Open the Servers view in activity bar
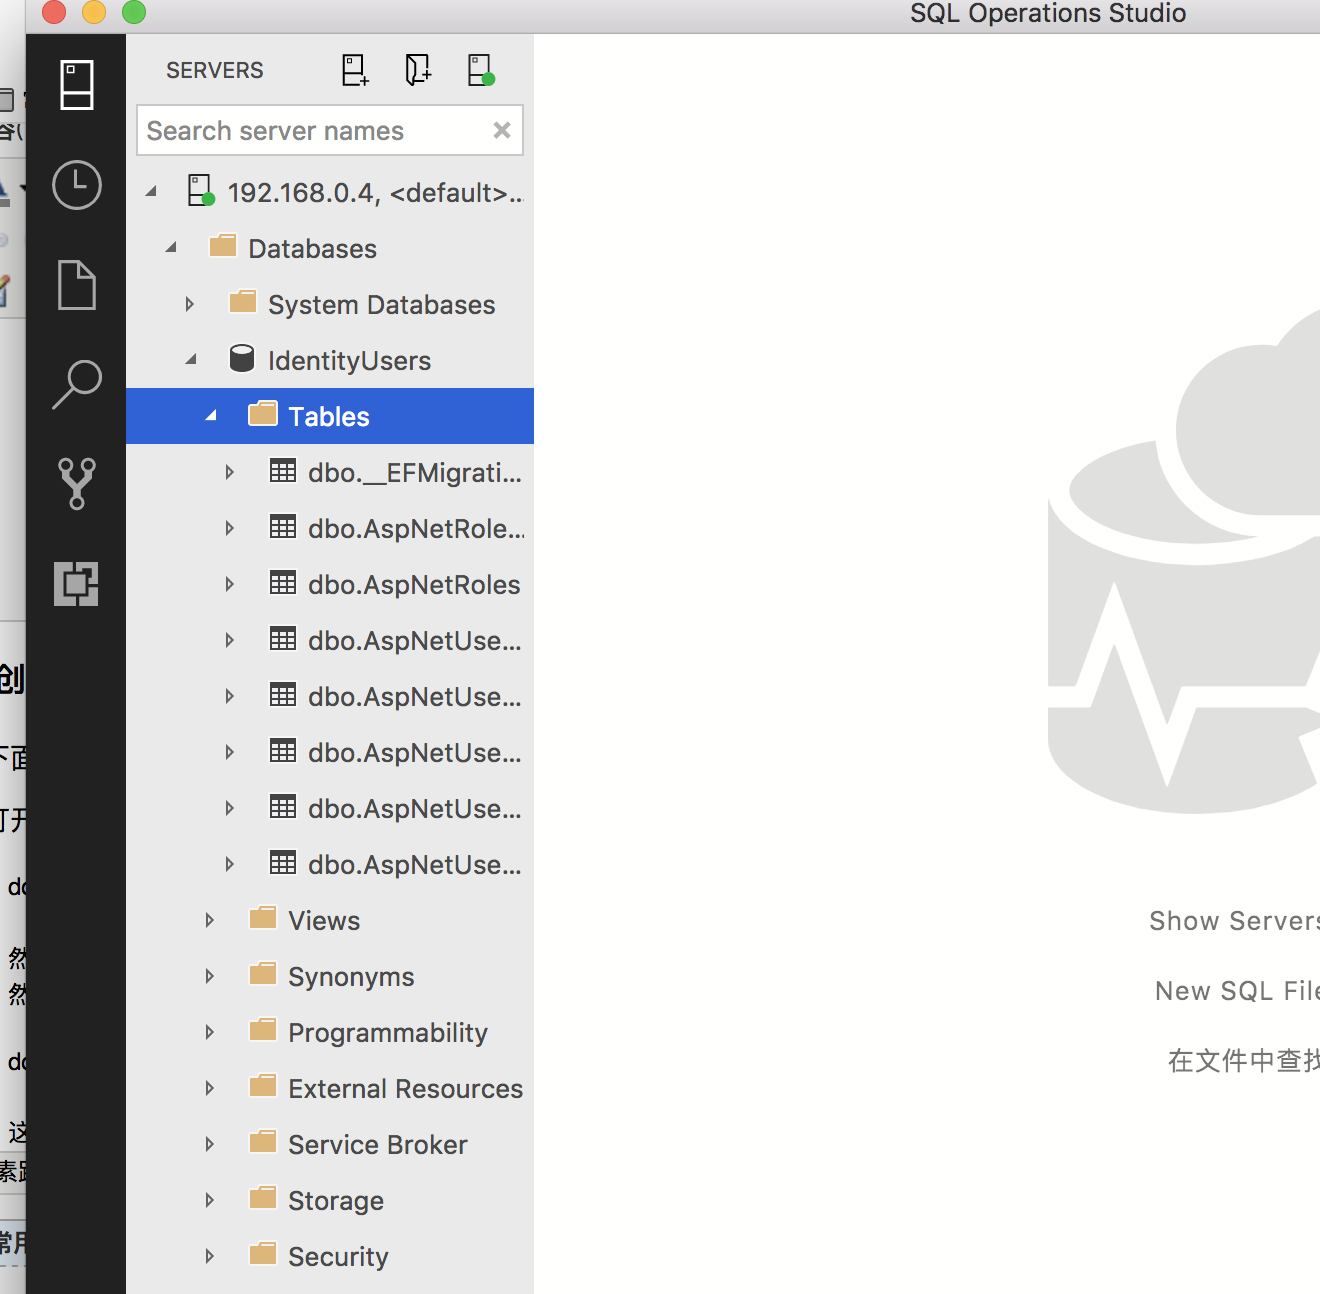The height and width of the screenshot is (1294, 1320). click(x=77, y=85)
